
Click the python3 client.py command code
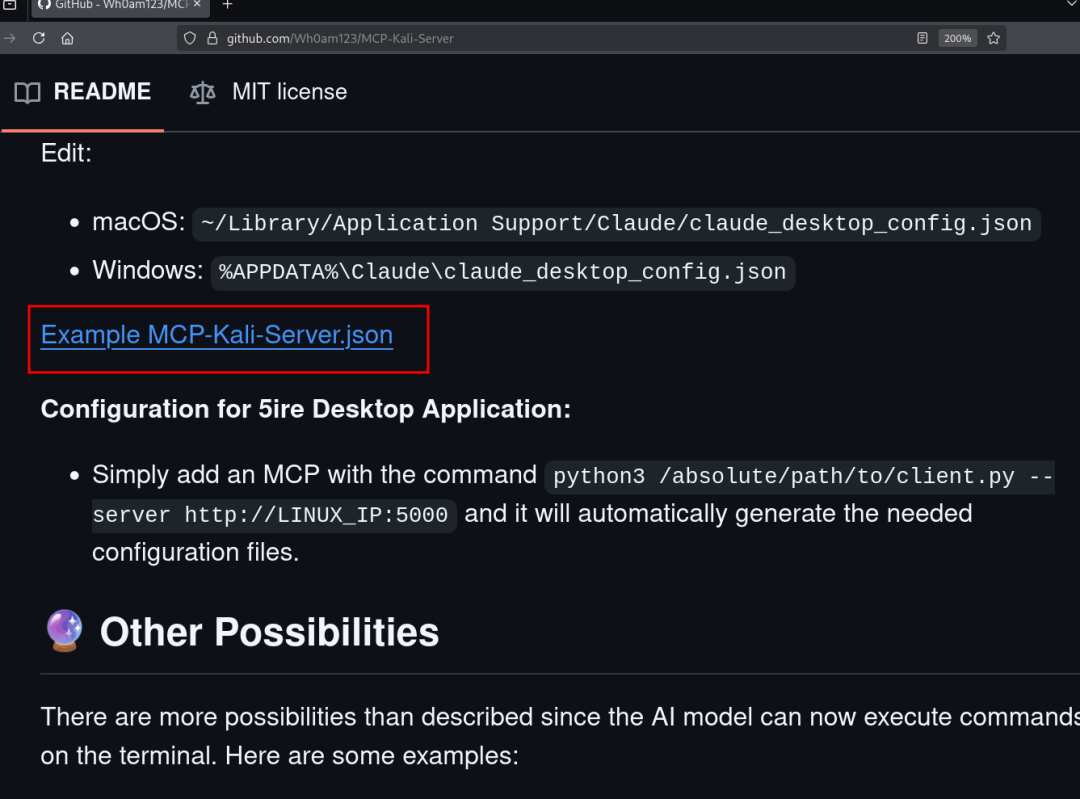point(573,495)
